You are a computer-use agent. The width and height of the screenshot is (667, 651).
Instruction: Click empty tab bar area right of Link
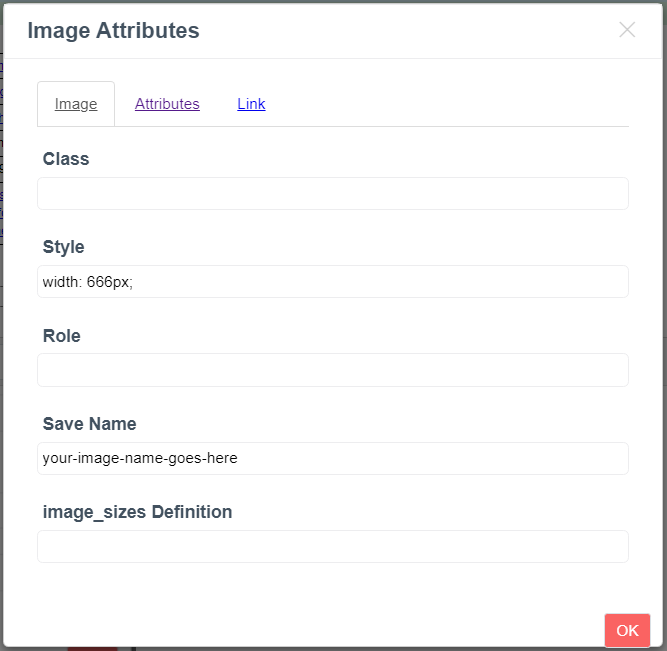(450, 104)
